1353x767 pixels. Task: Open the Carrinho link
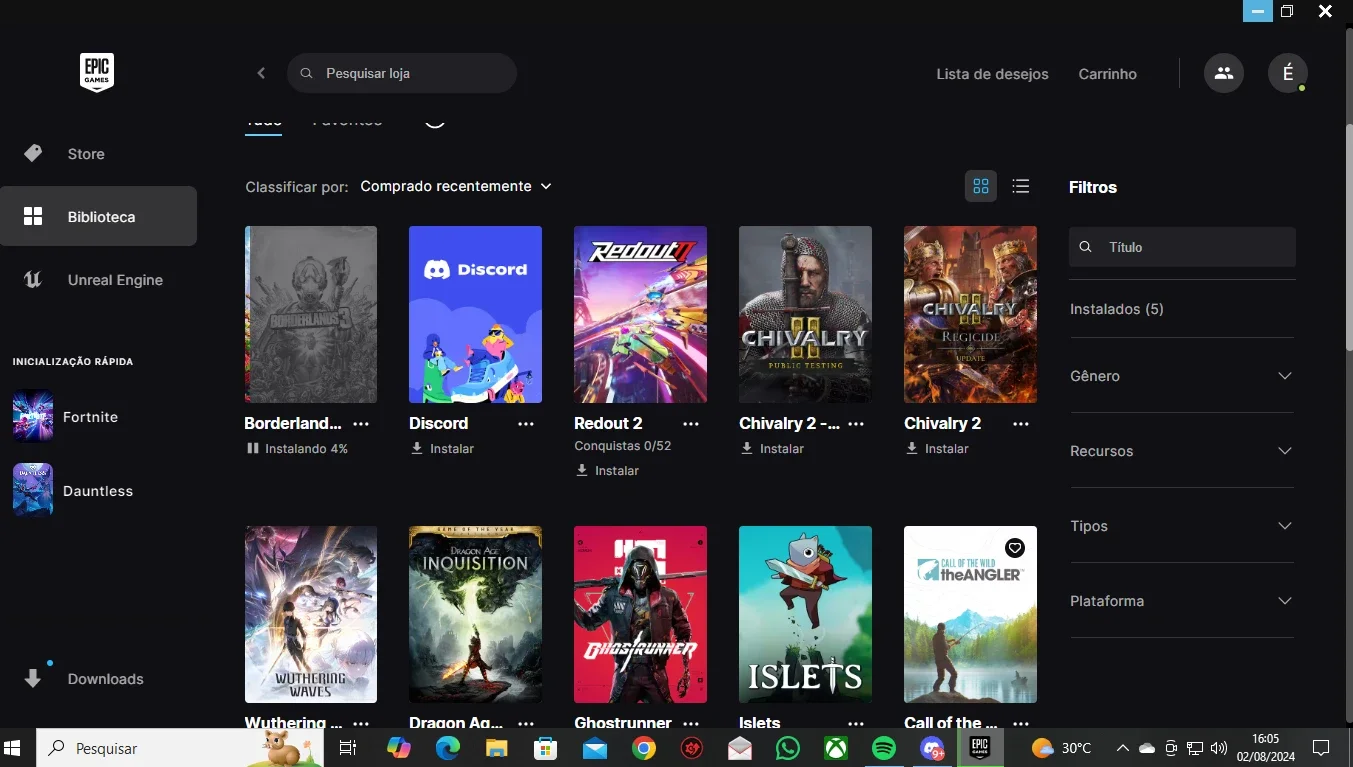click(x=1107, y=74)
